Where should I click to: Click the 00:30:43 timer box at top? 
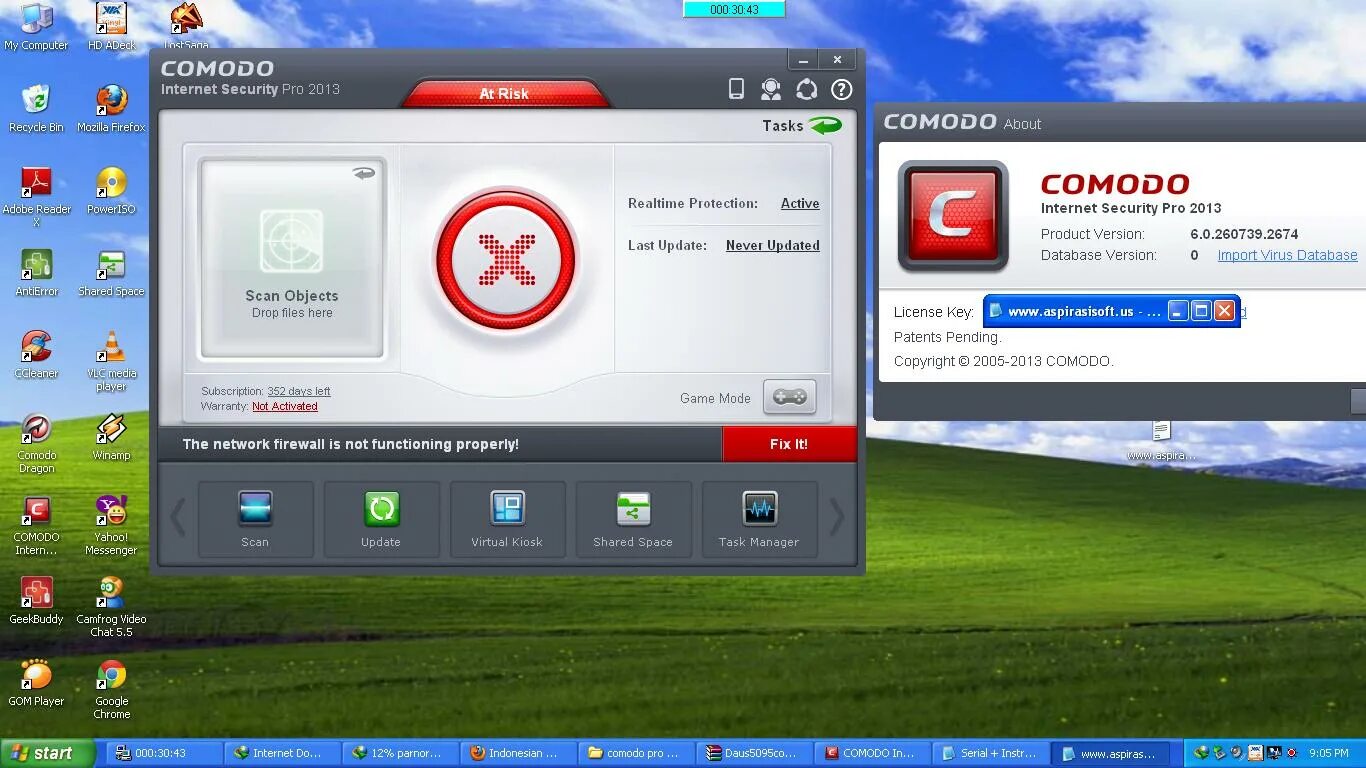[734, 9]
